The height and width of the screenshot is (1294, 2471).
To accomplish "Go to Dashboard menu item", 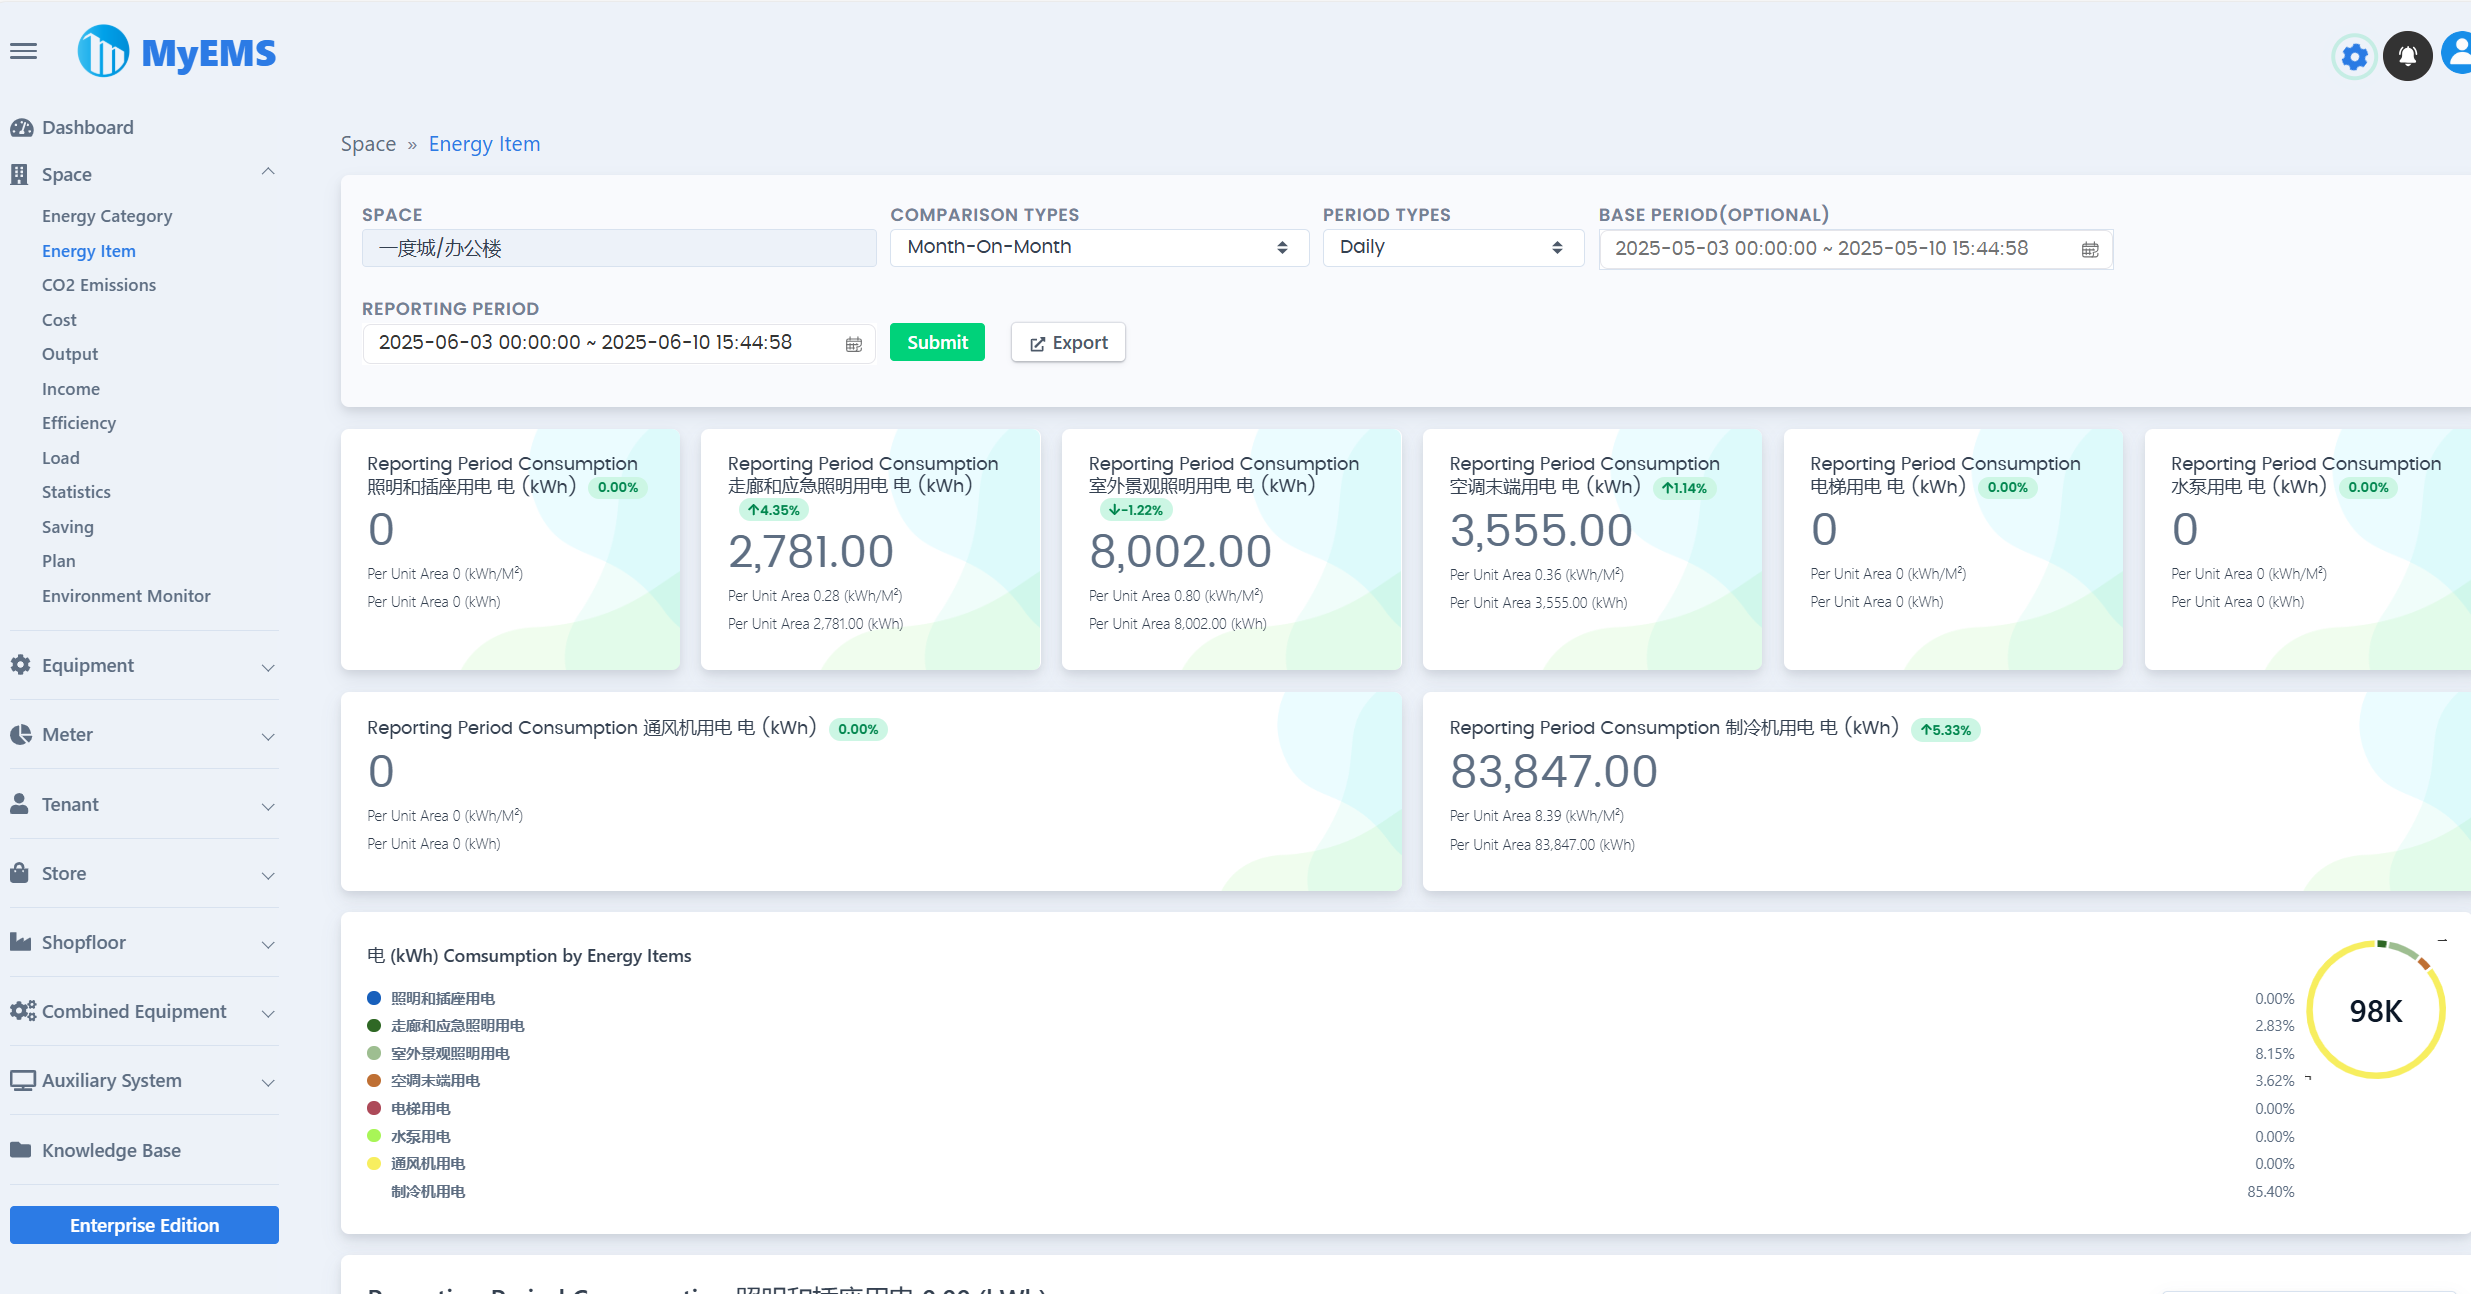I will [87, 128].
